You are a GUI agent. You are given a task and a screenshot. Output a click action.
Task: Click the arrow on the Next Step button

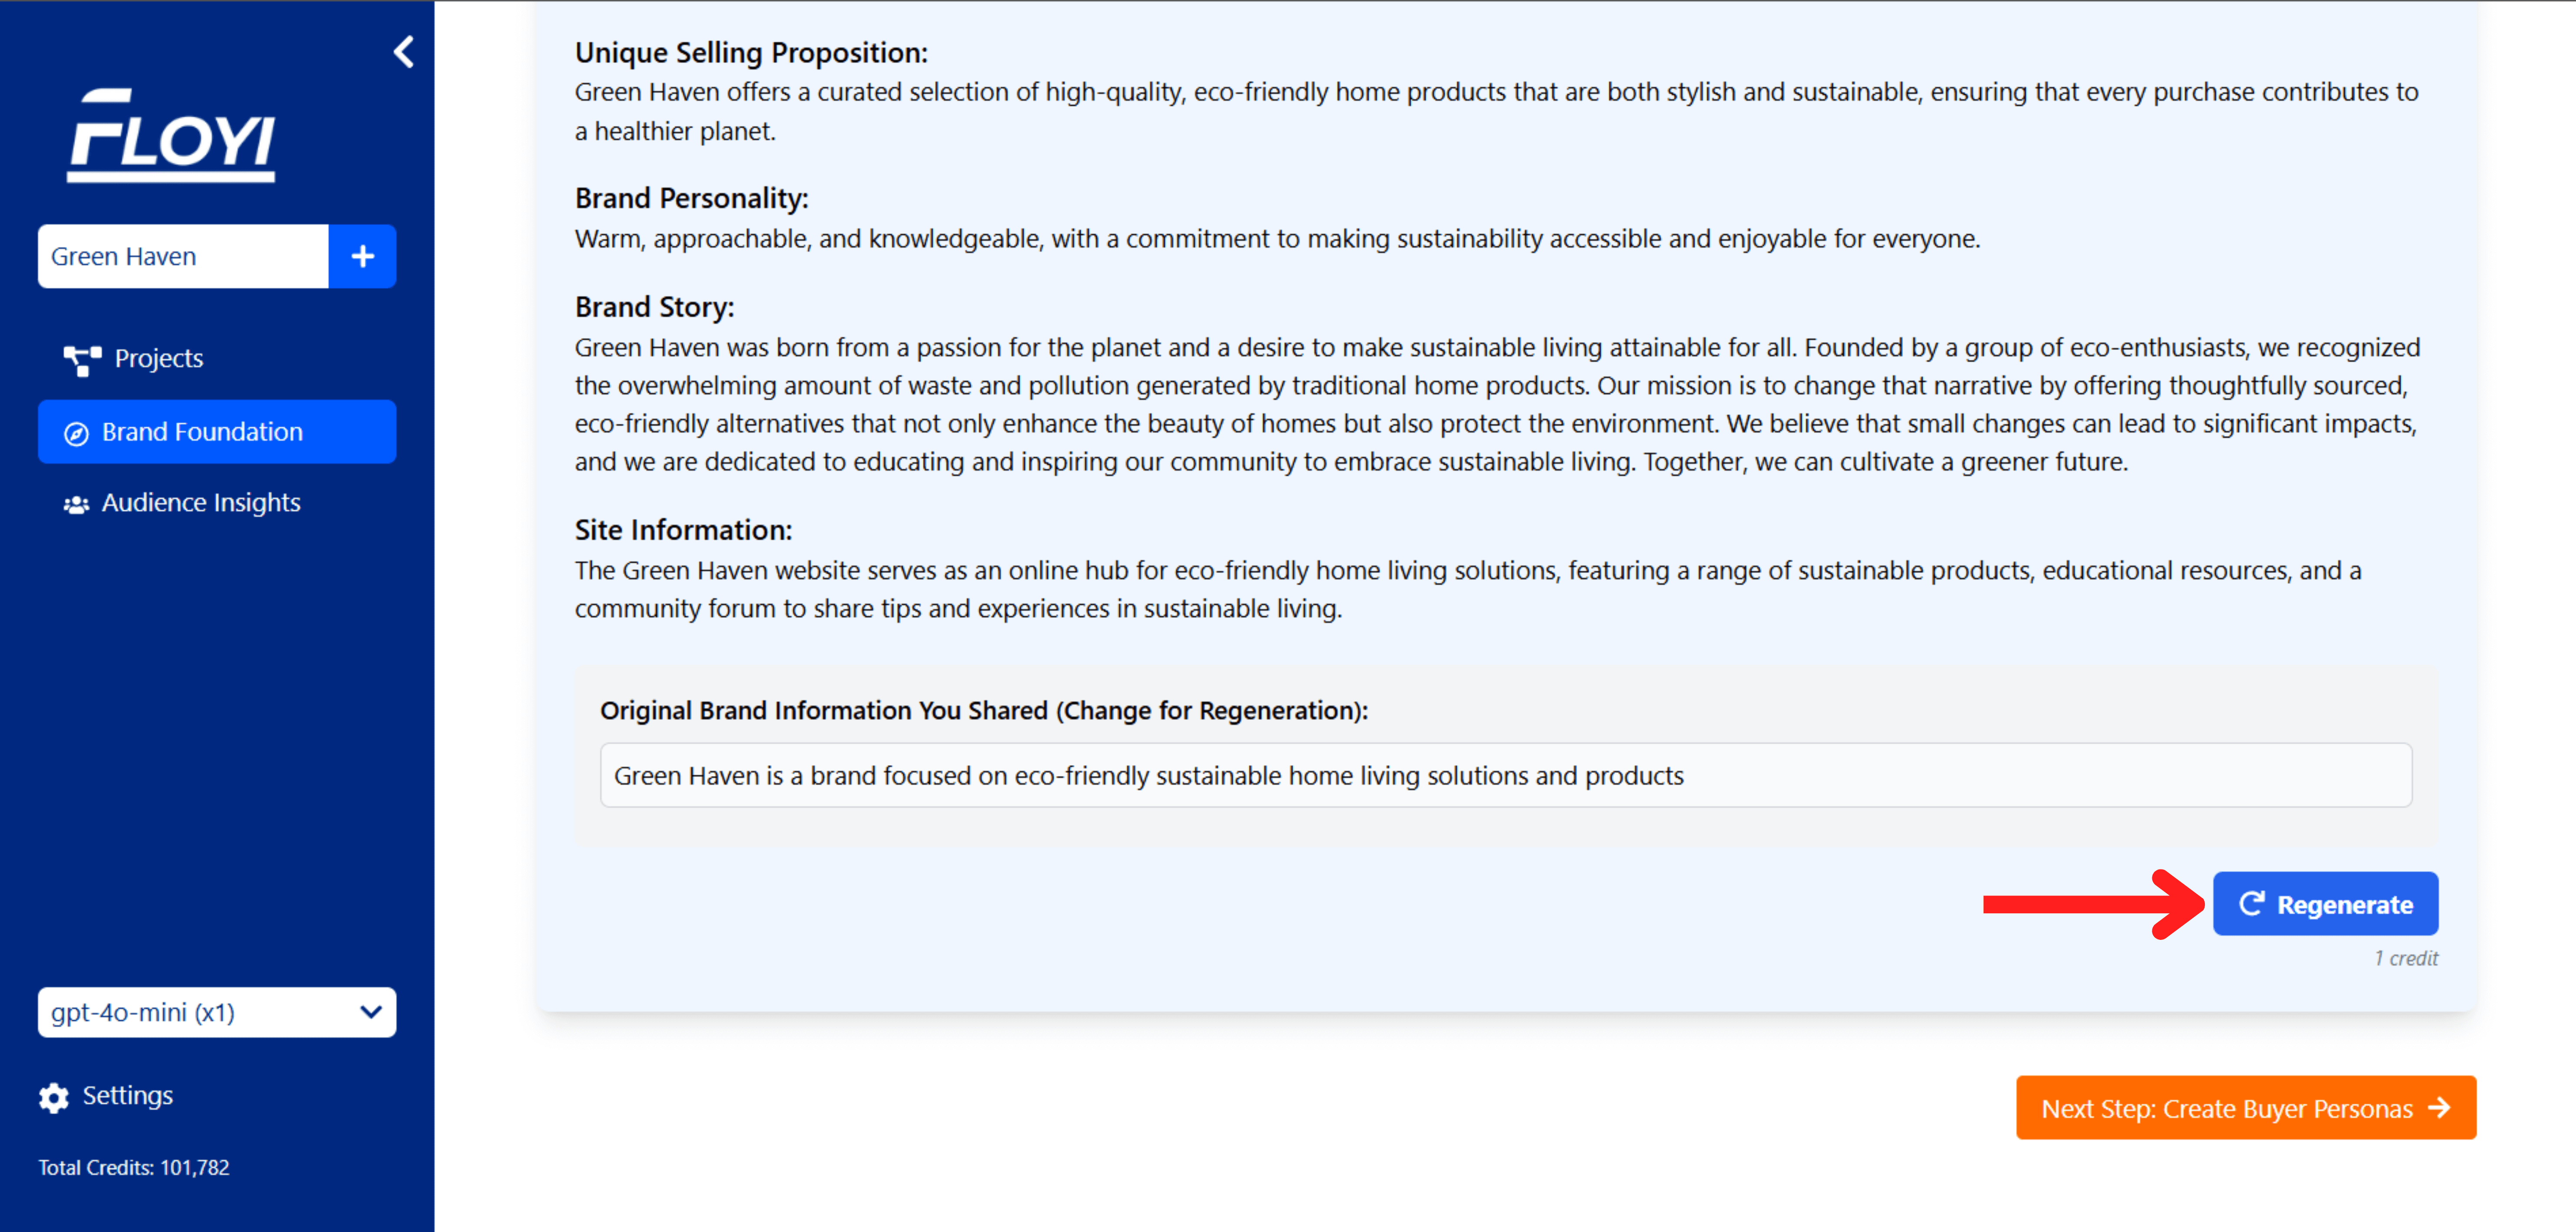2440,1108
